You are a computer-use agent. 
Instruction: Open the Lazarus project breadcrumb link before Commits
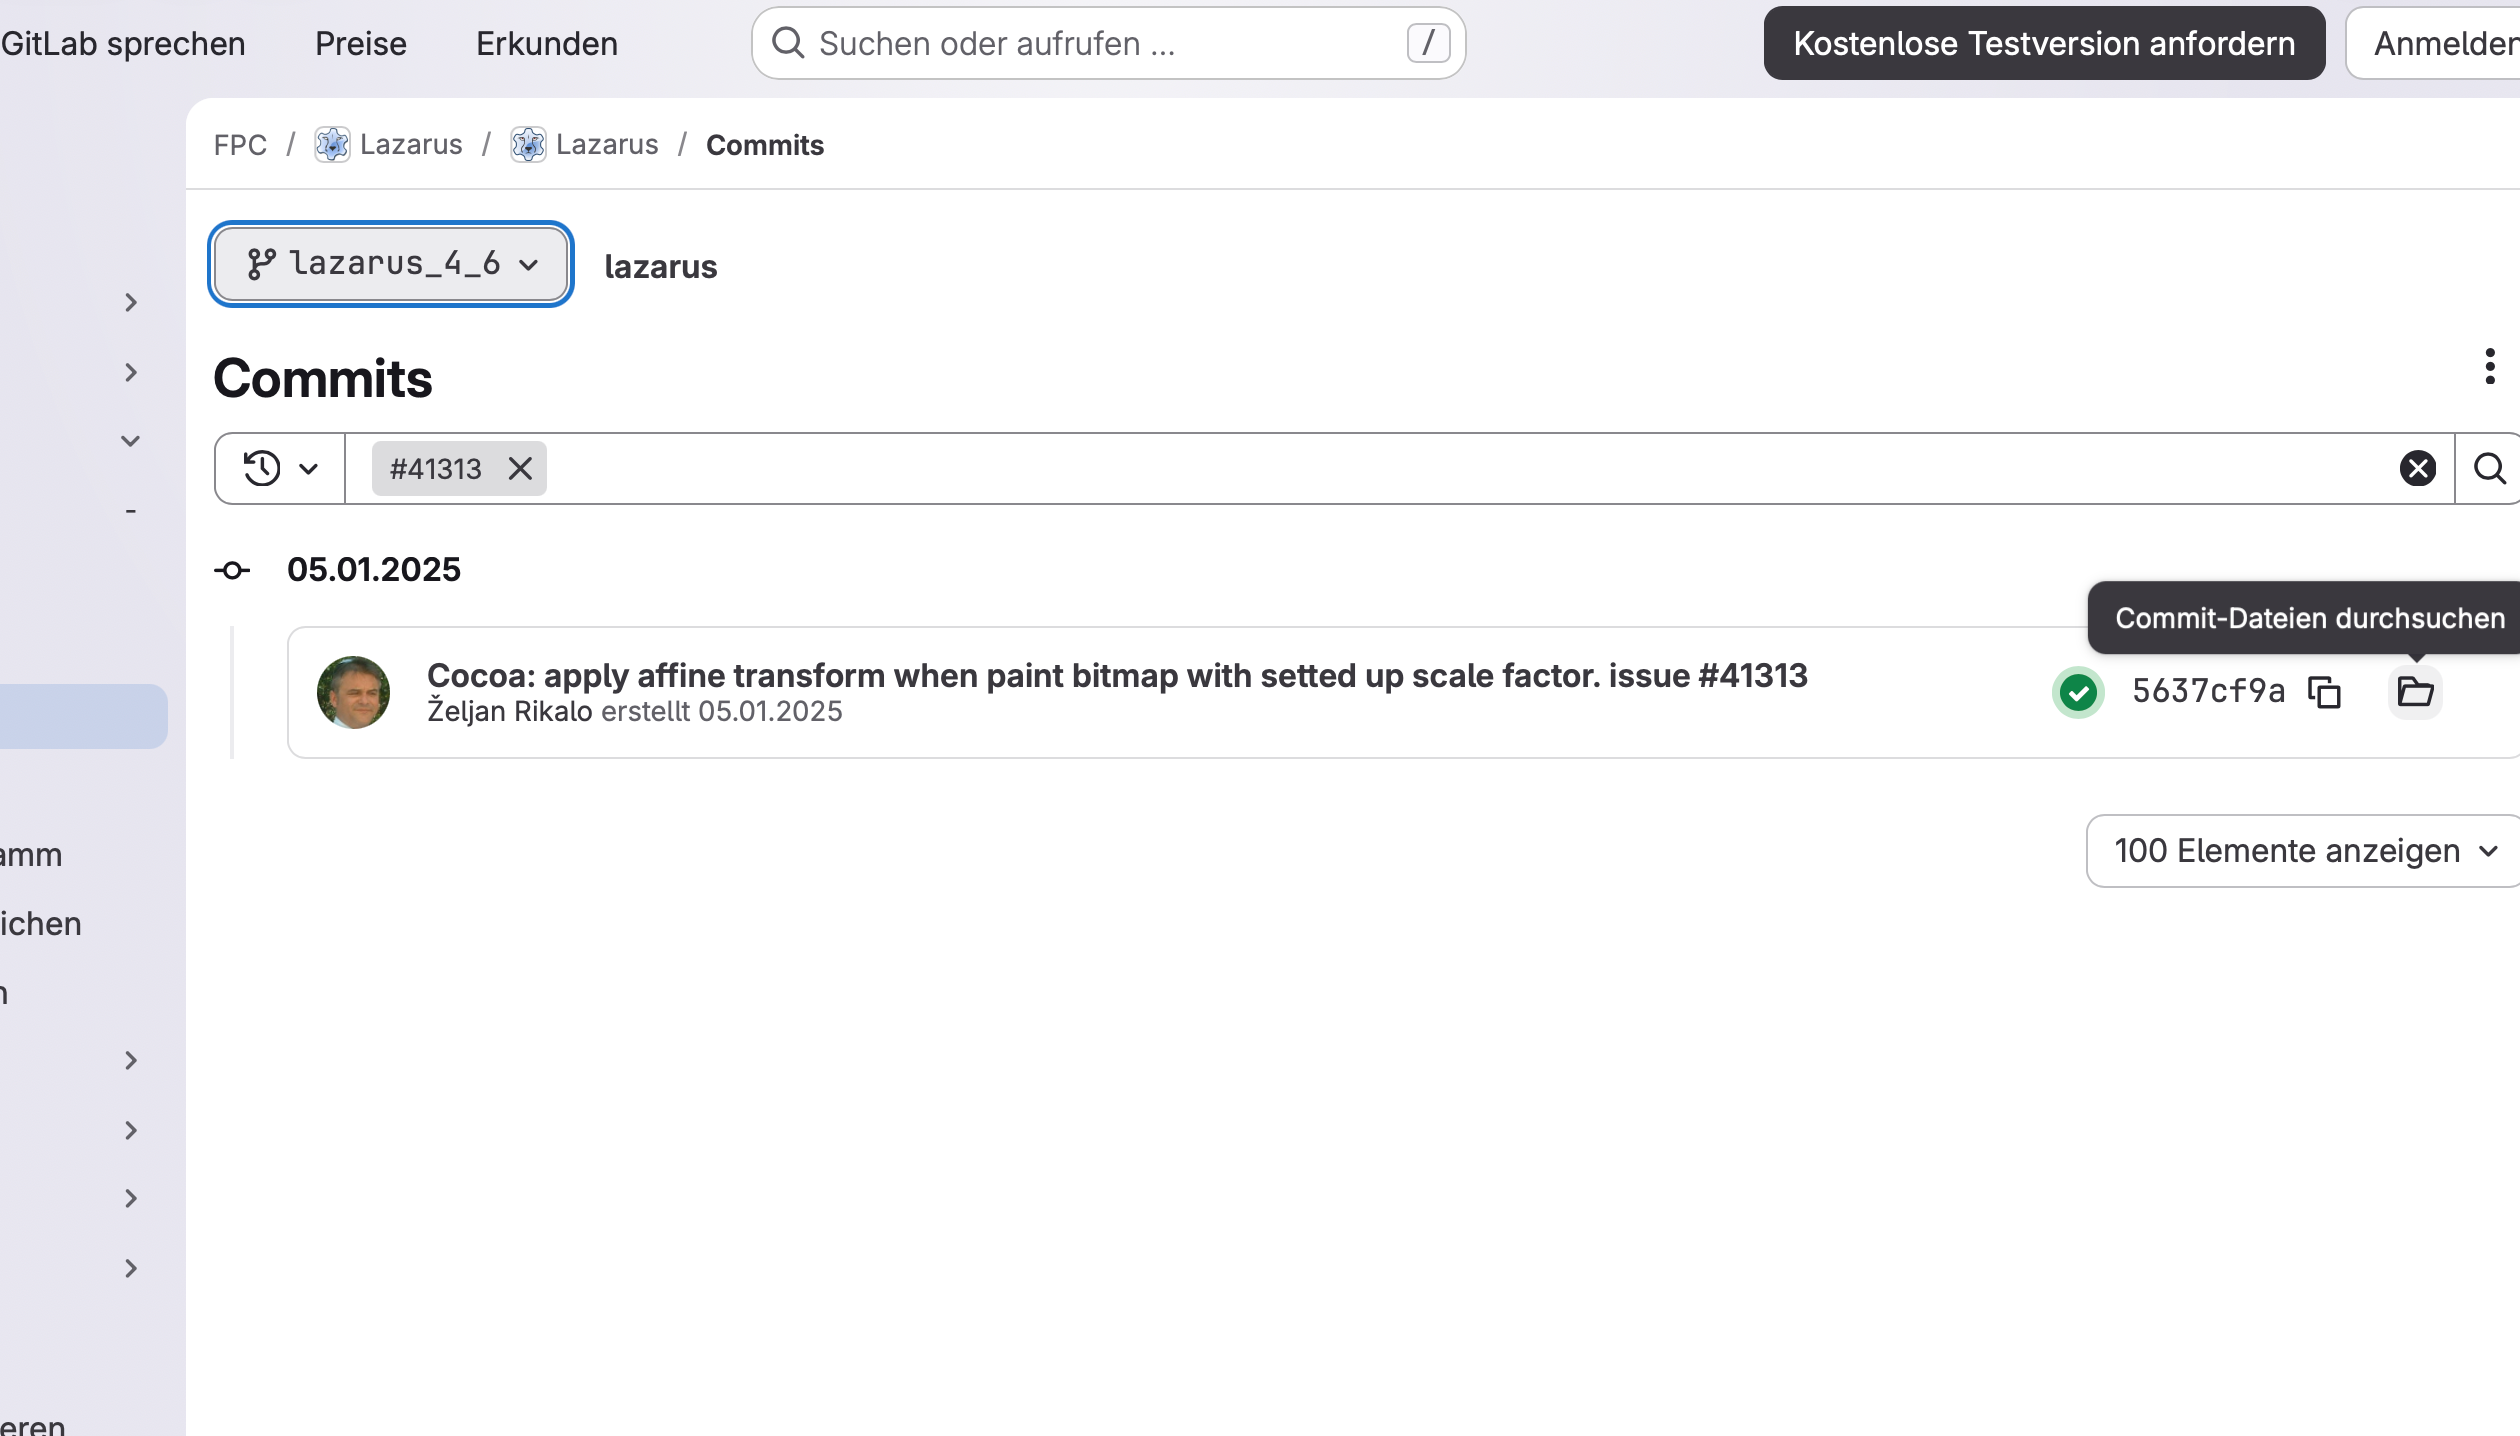coord(607,145)
